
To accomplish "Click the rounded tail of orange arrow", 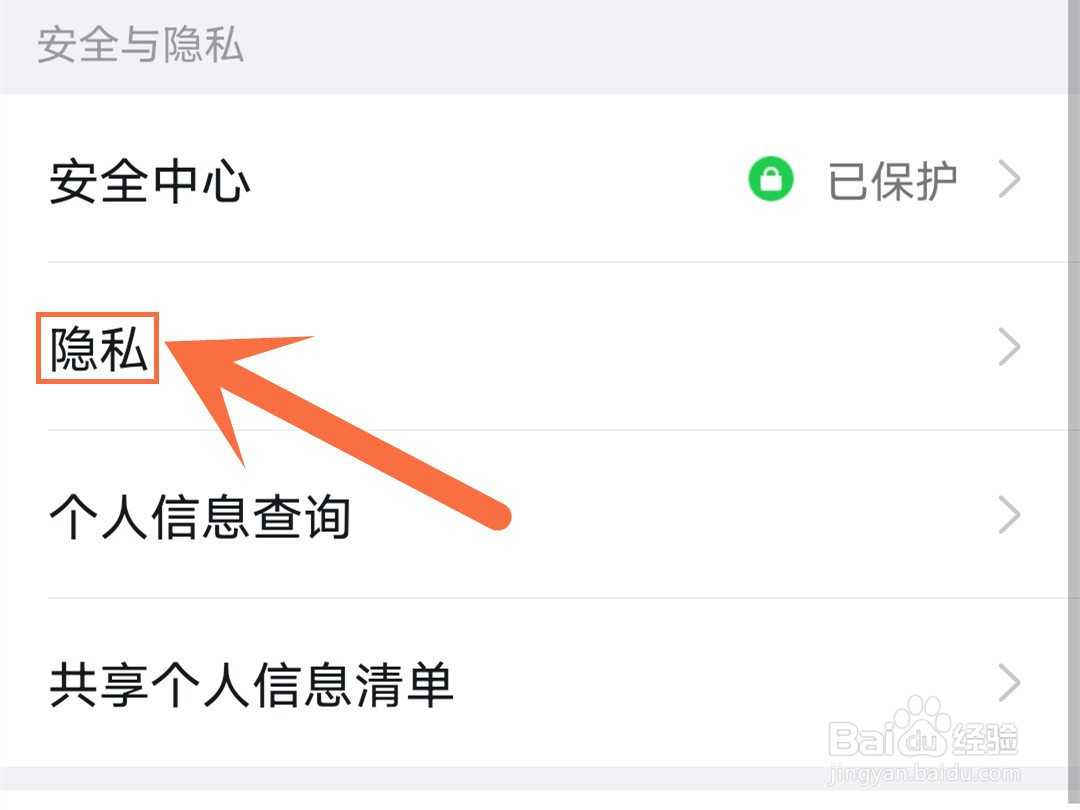I will point(495,516).
